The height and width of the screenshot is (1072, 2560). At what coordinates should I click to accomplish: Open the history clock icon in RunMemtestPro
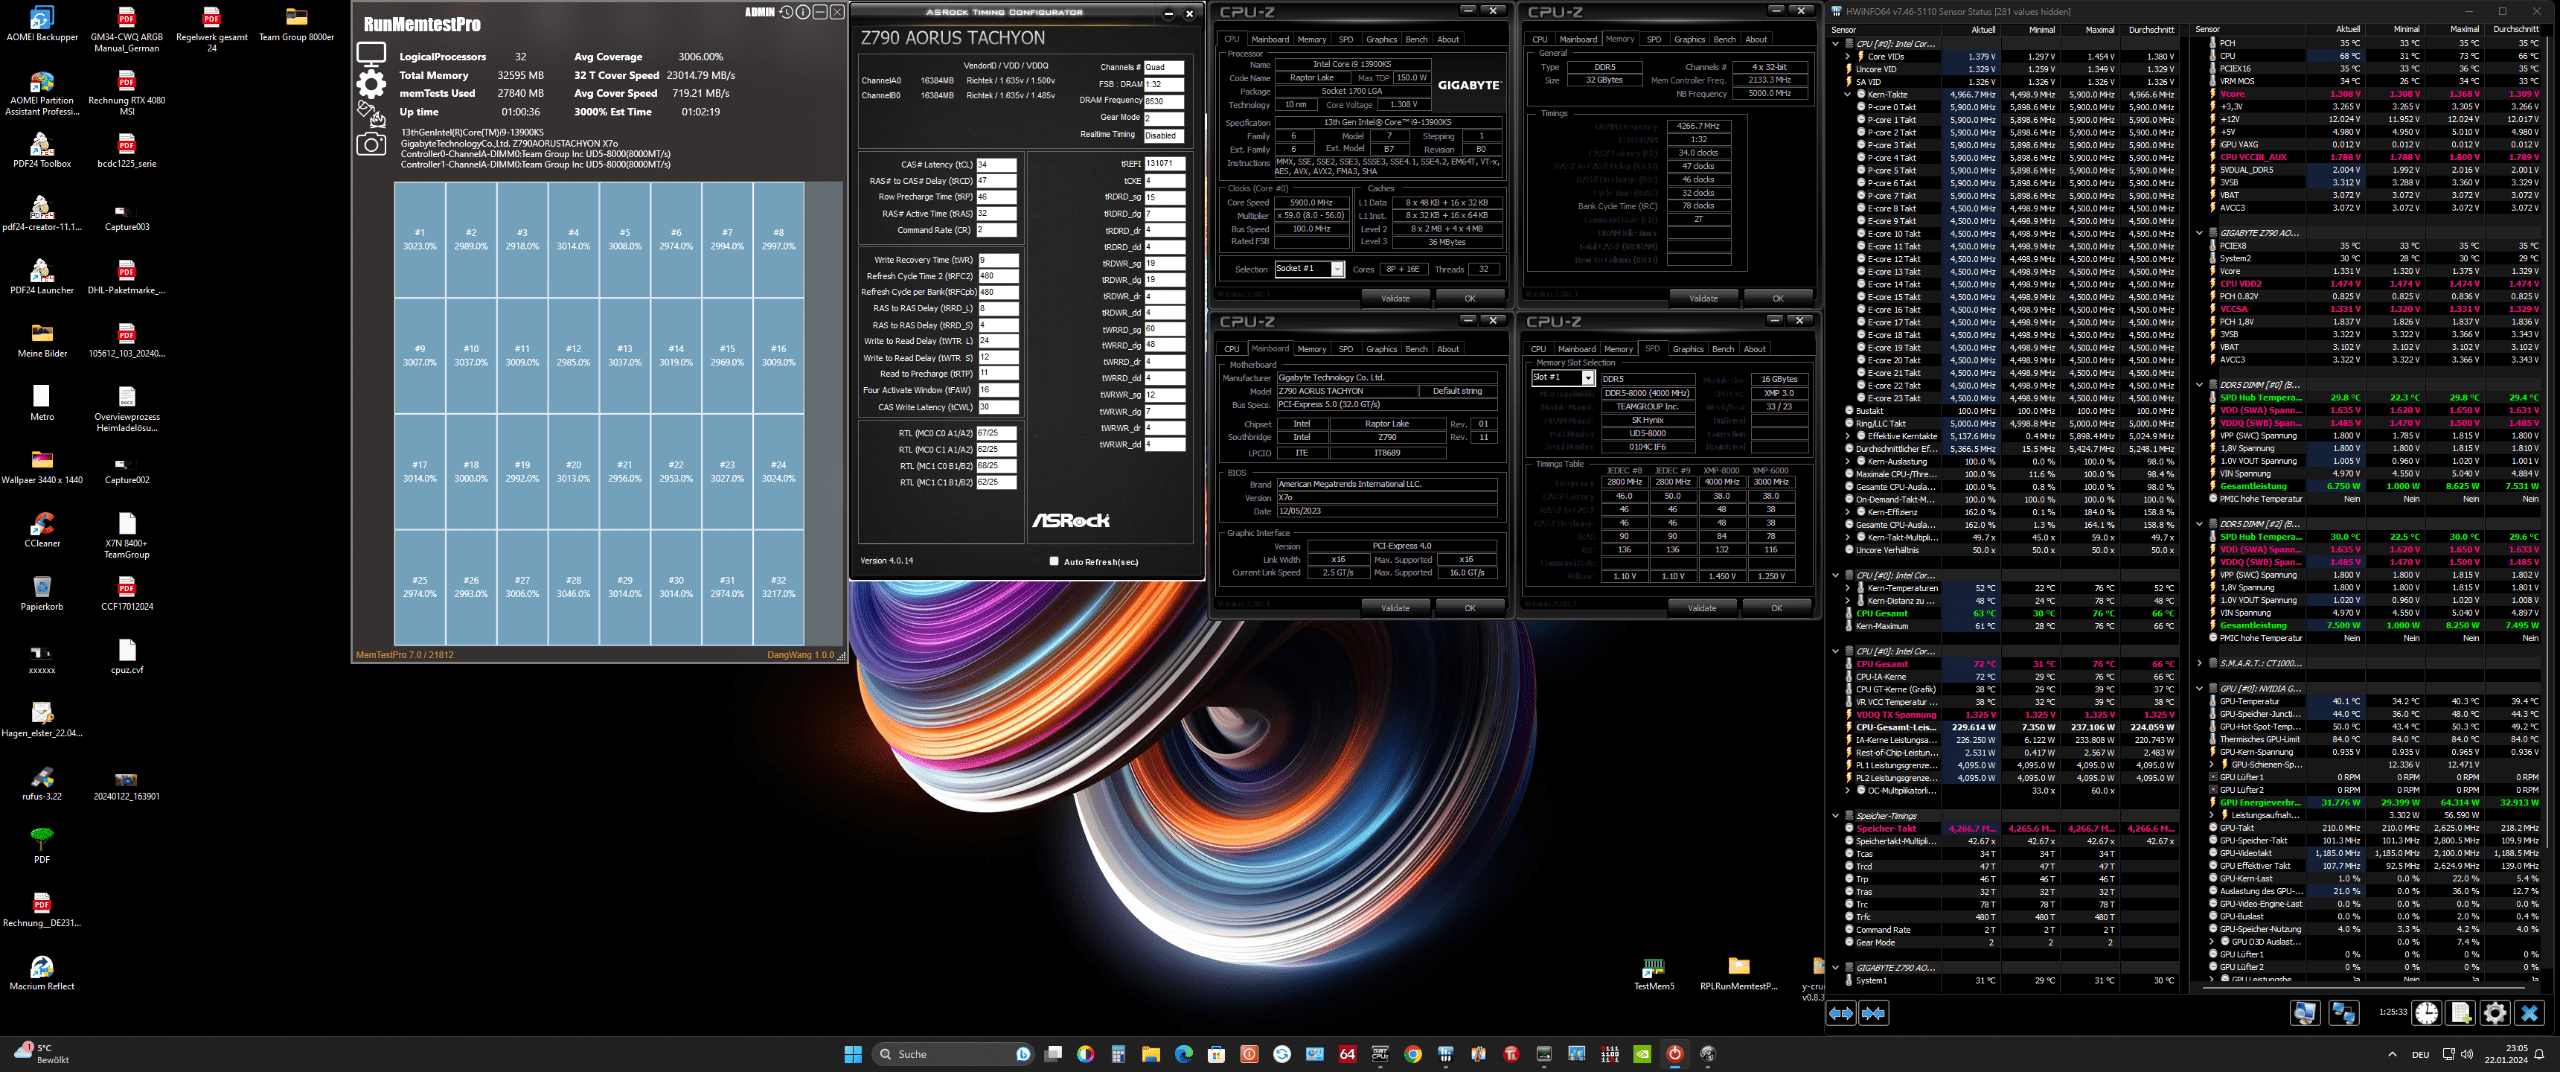(x=786, y=12)
